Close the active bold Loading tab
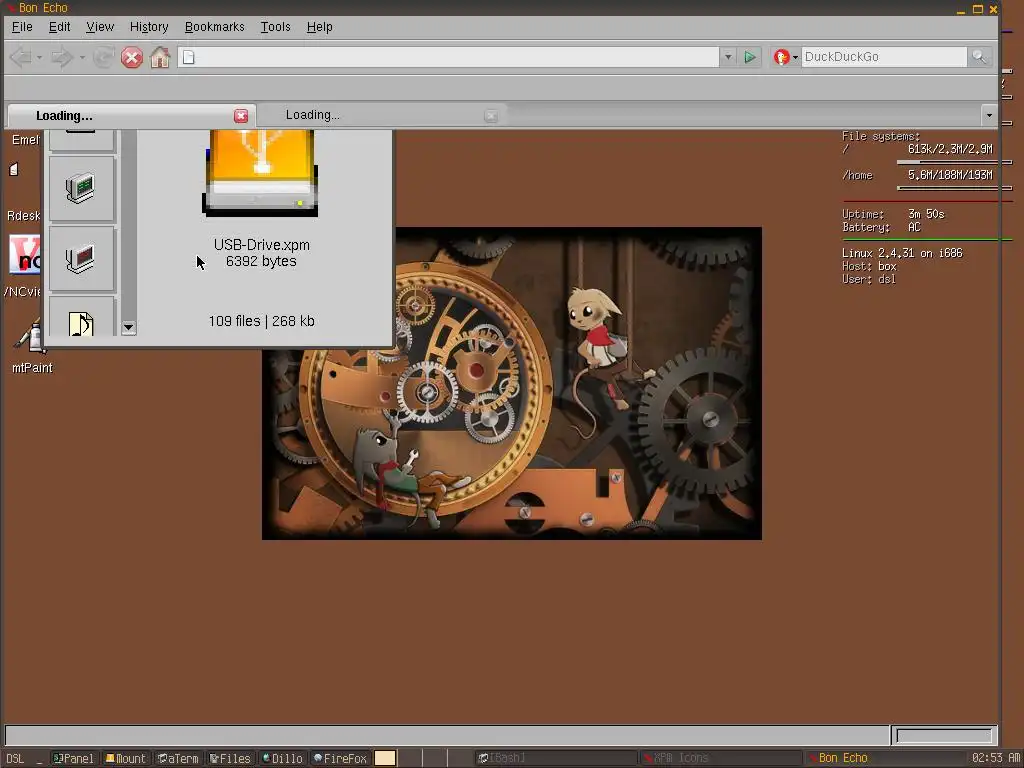Screen dimensions: 1024x768 click(x=241, y=116)
